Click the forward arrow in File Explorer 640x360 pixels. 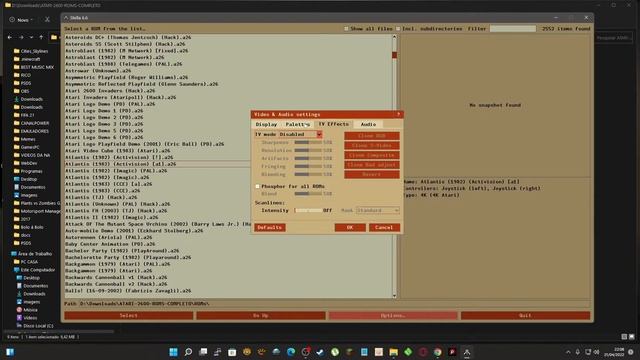(x=21, y=37)
